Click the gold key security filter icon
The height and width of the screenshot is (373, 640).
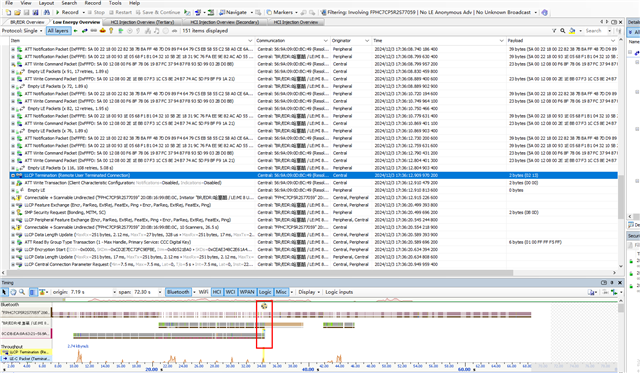[111, 31]
